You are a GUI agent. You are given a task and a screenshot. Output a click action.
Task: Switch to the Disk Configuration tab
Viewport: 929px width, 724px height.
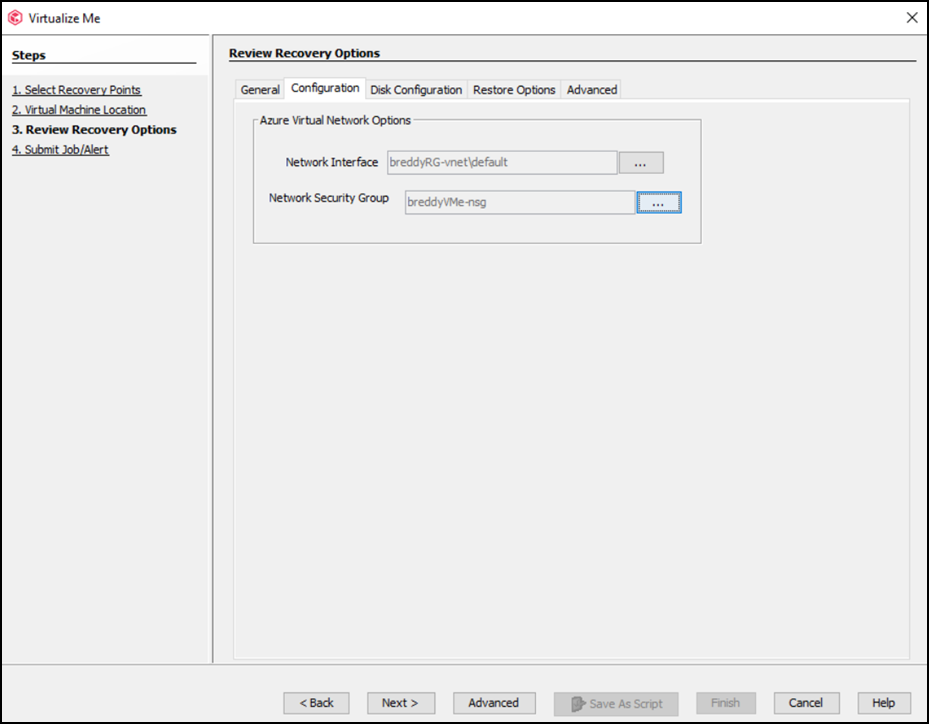[x=416, y=89]
